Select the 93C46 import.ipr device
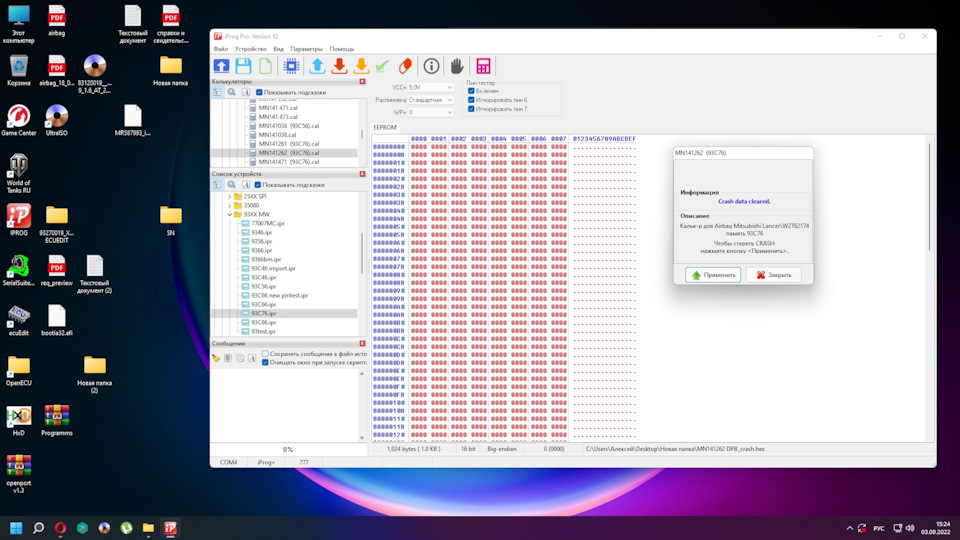Viewport: 960px width, 540px height. [x=273, y=268]
